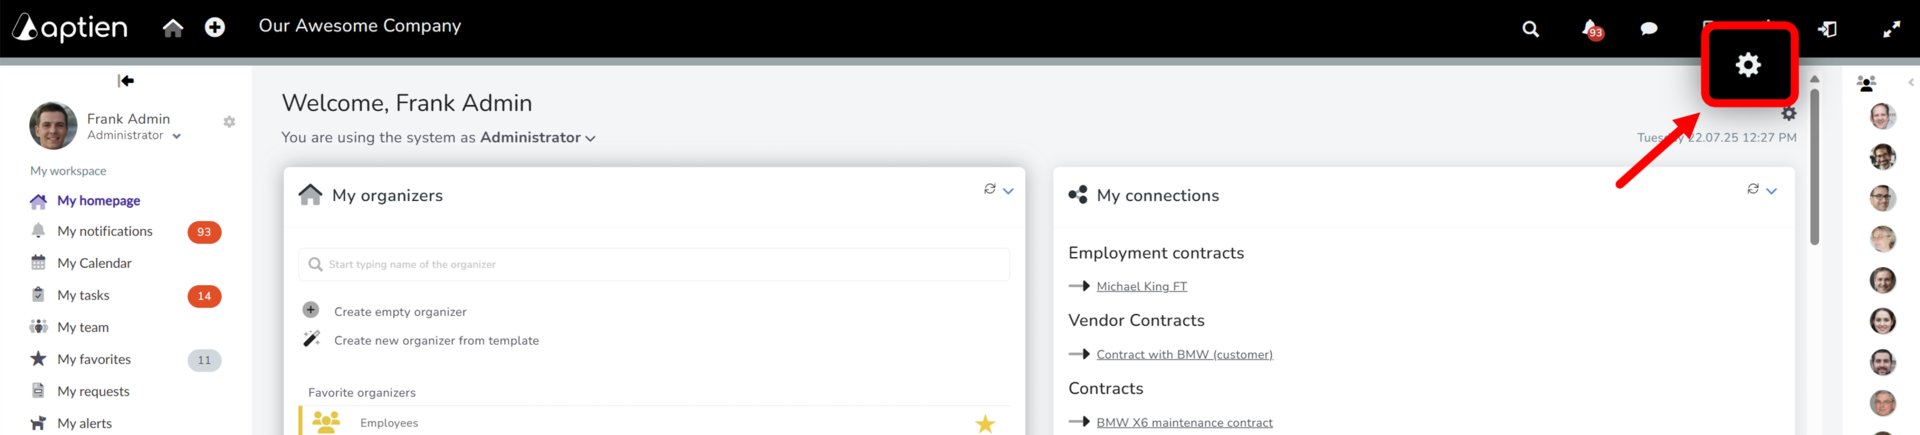
Task: Unfavorite Employees organizer via yellow star
Action: [x=985, y=424]
